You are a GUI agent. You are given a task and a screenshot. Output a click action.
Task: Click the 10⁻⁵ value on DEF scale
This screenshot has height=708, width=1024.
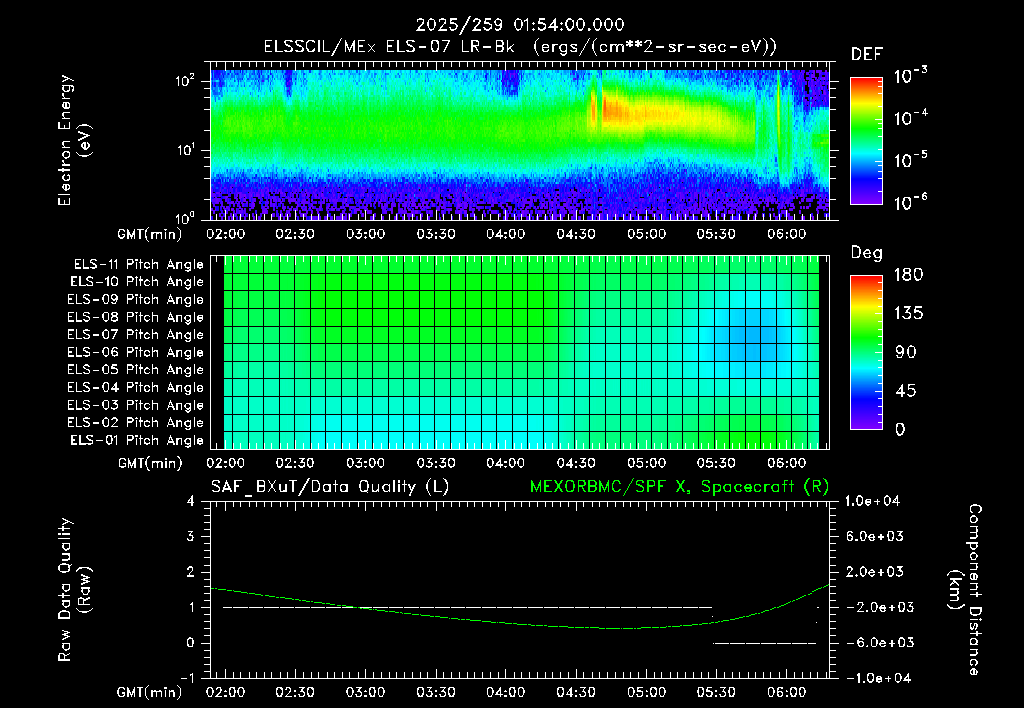(x=910, y=161)
